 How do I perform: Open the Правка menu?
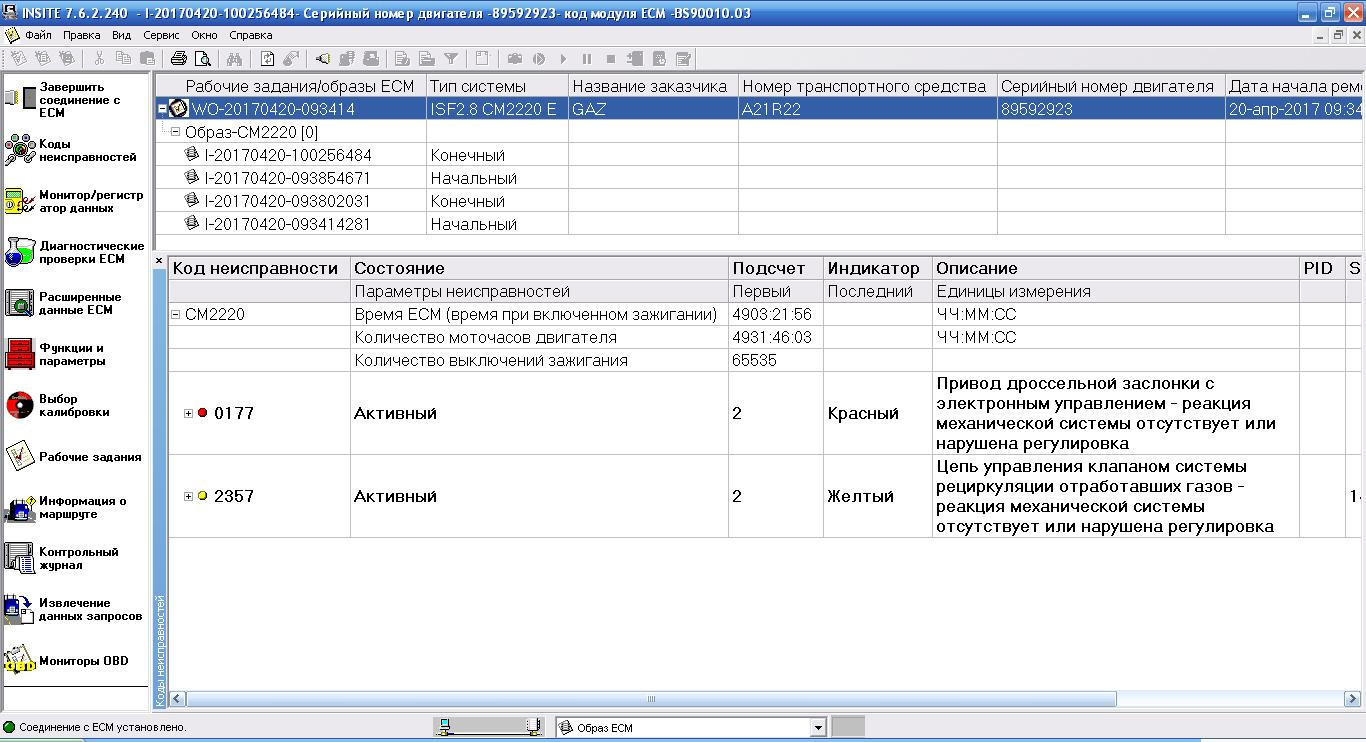pos(82,35)
